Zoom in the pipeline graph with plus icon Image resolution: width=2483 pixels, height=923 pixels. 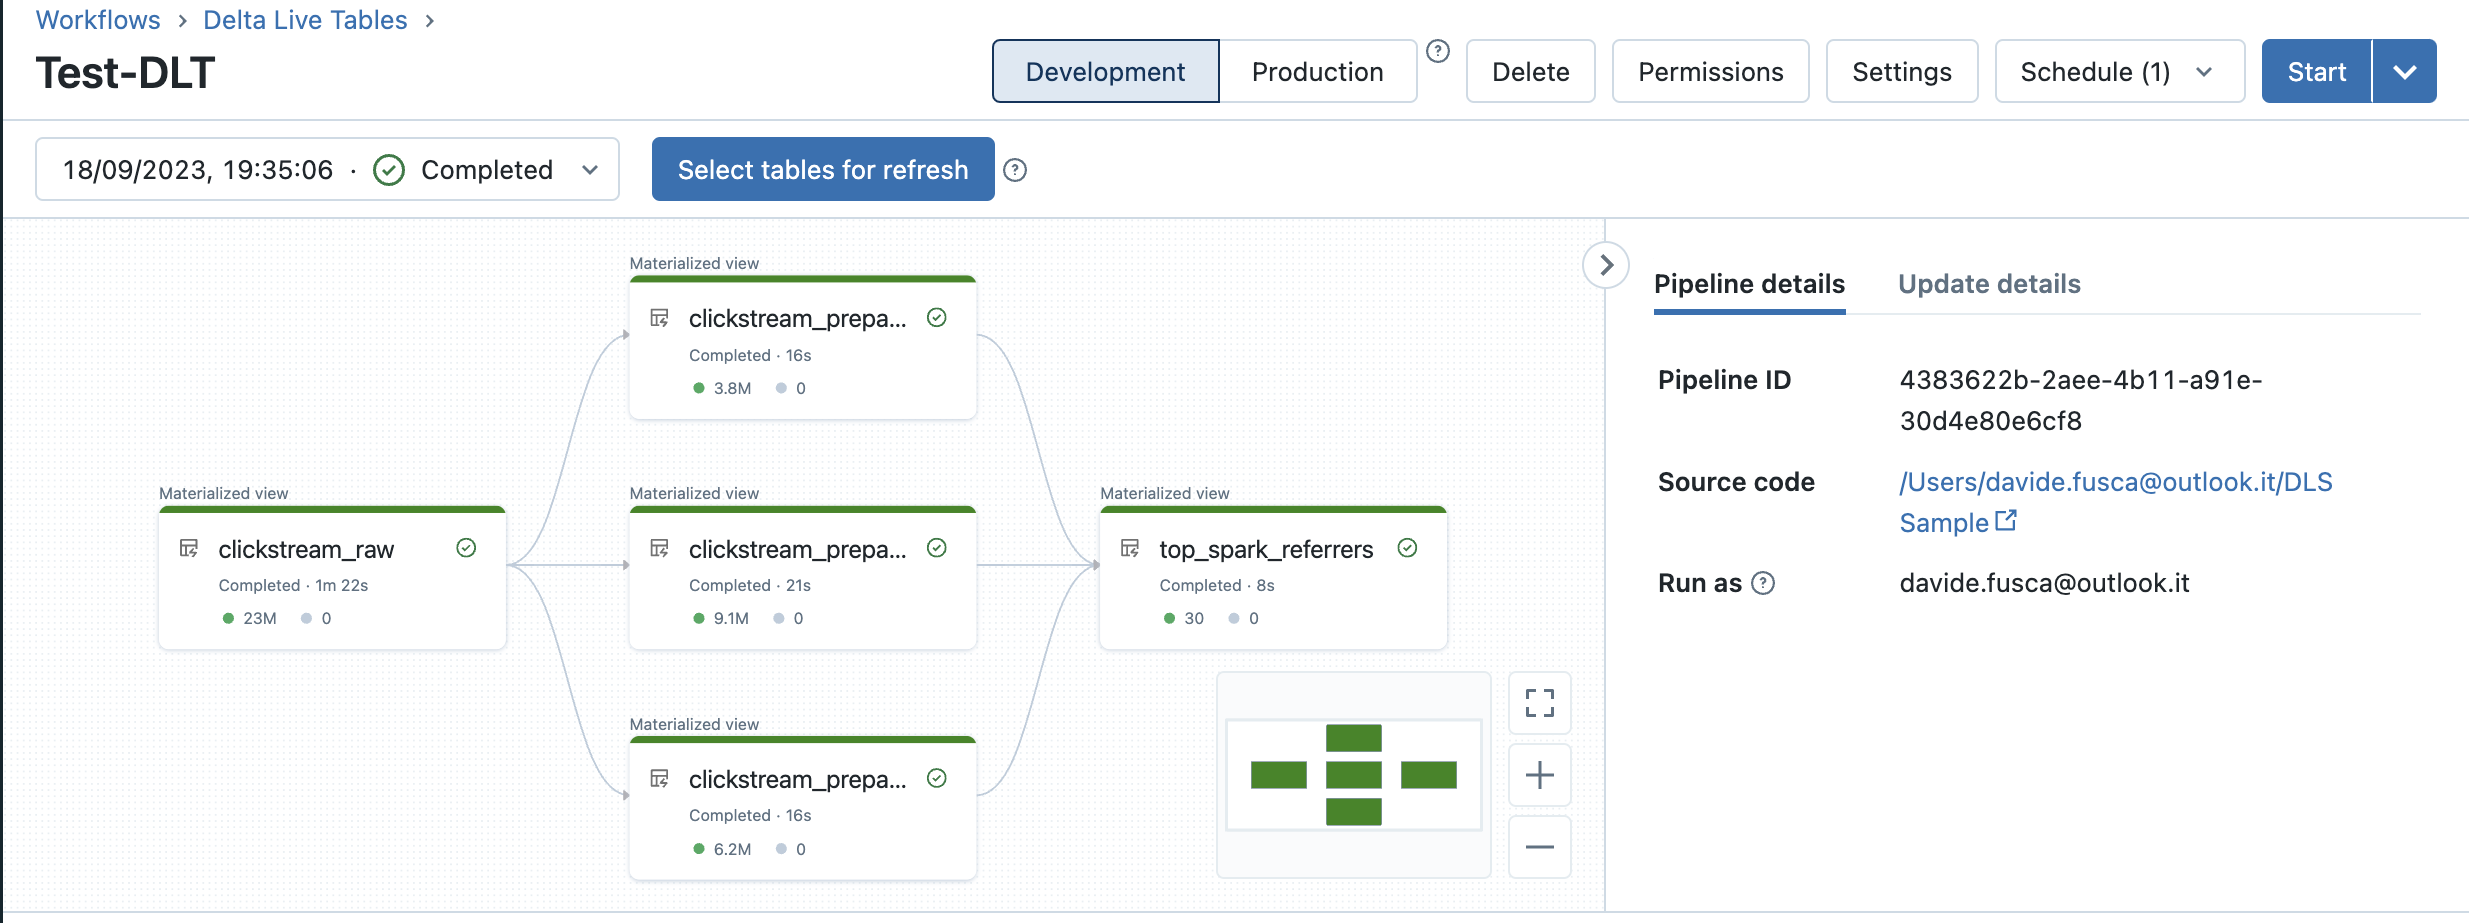point(1538,775)
